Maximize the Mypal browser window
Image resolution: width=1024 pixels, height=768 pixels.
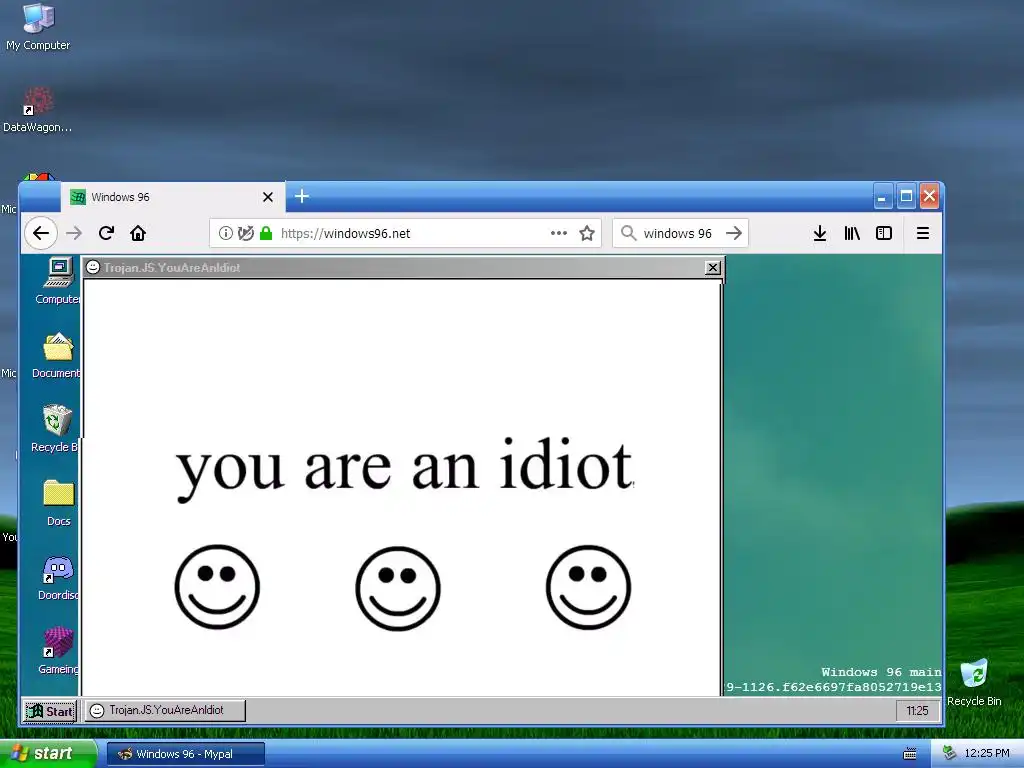click(x=906, y=196)
